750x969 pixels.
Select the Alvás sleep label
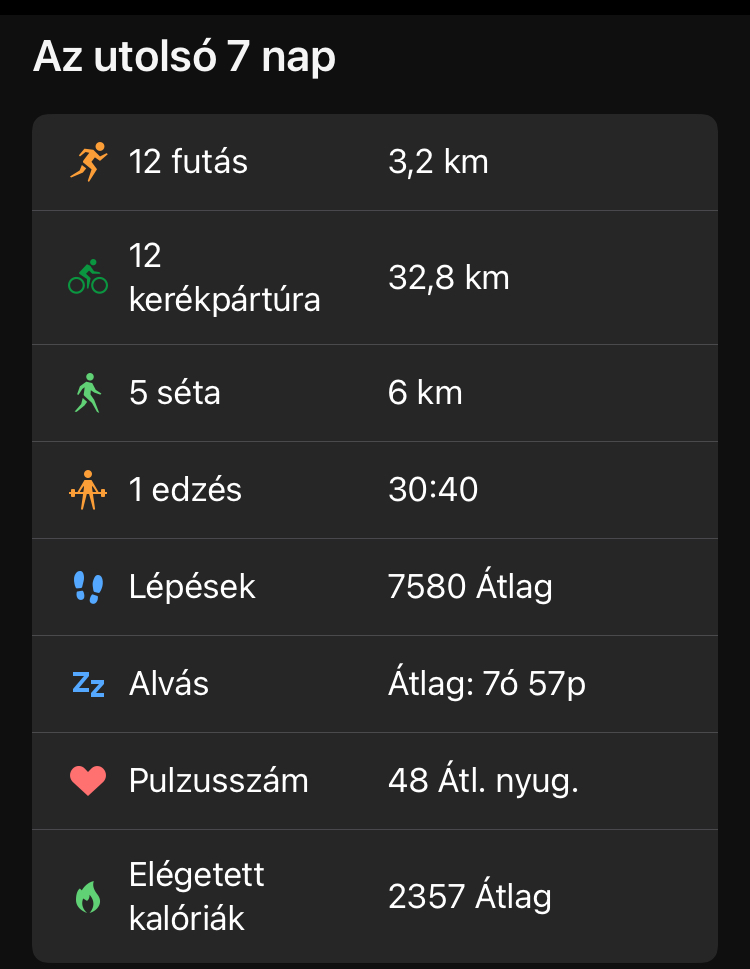pos(169,684)
